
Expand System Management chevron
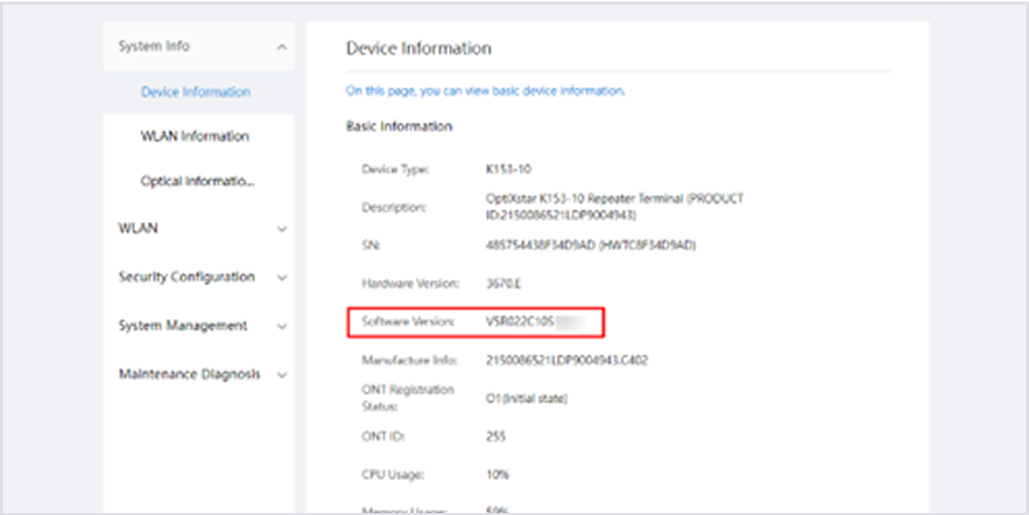point(282,326)
